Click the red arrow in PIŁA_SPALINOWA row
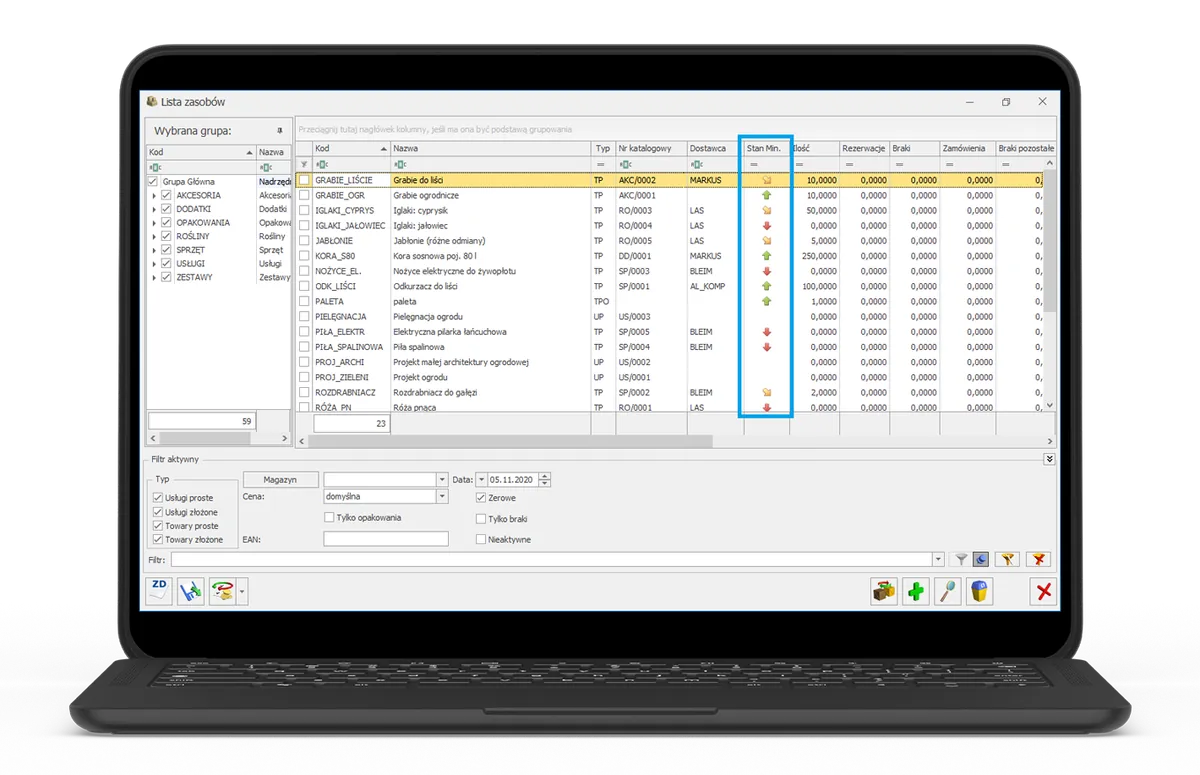The width and height of the screenshot is (1200, 775). point(767,347)
